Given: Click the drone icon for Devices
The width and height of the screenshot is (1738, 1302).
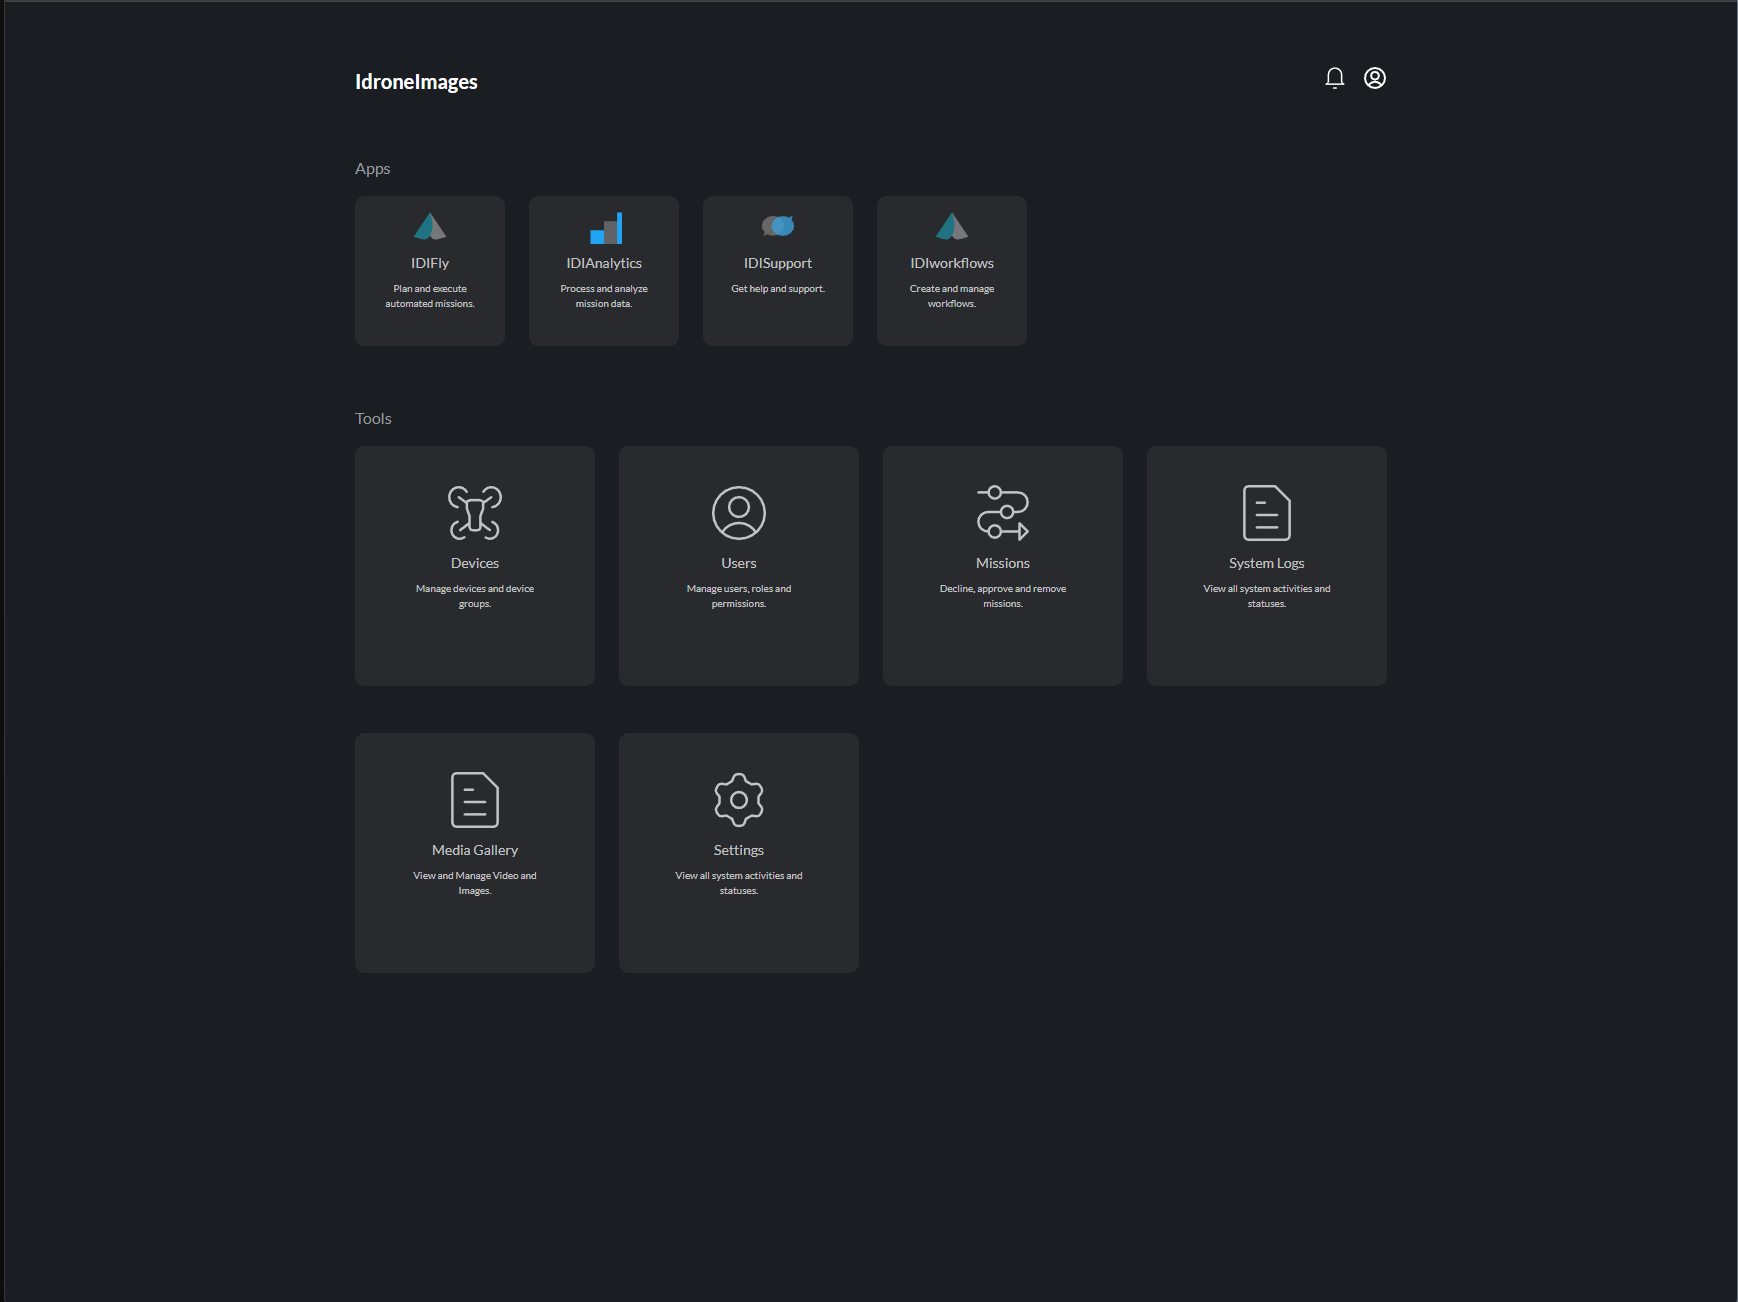Looking at the screenshot, I should 475,513.
